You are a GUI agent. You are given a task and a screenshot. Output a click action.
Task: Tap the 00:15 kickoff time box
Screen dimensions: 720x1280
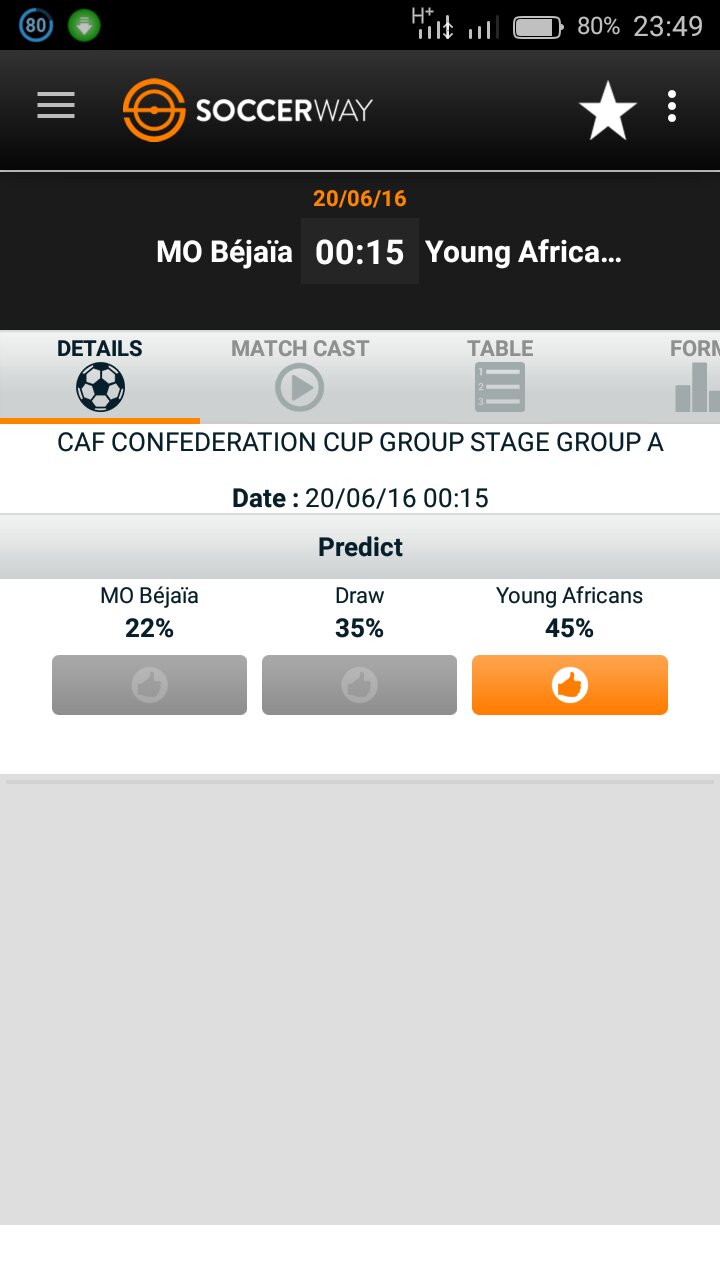[x=359, y=252]
